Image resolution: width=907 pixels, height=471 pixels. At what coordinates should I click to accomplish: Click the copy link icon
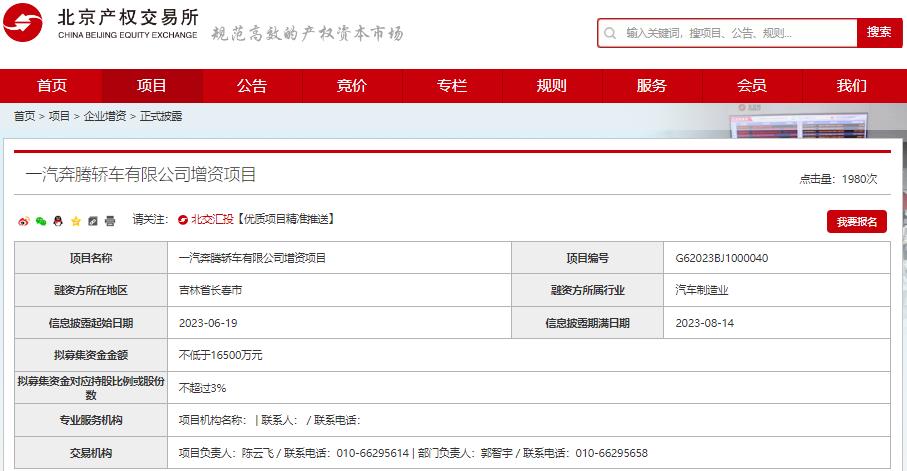92,220
